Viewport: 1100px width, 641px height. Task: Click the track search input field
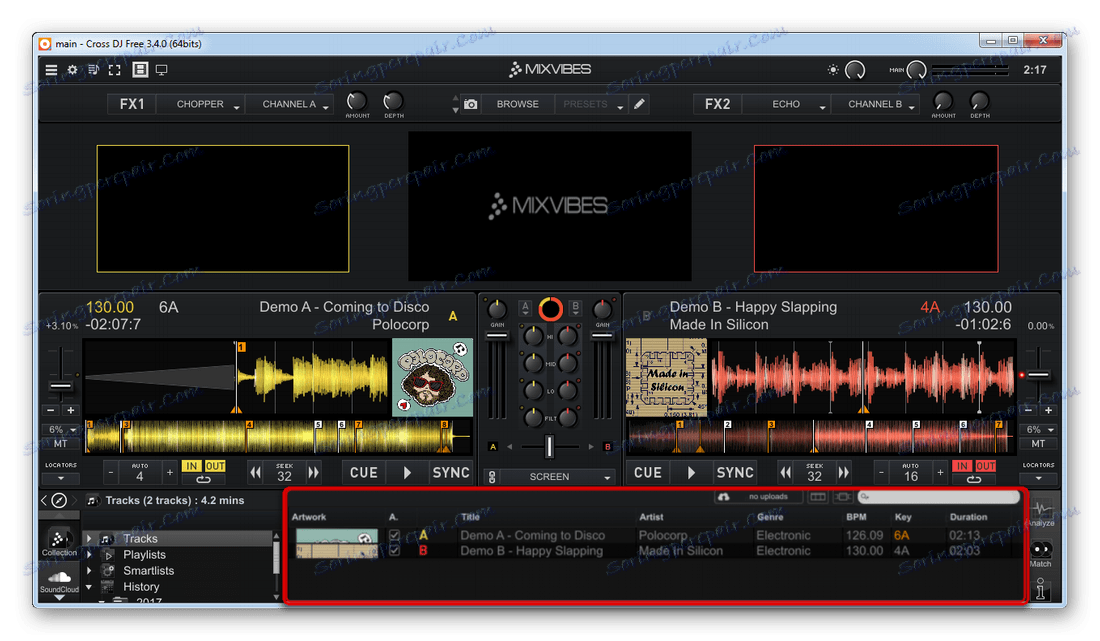click(x=938, y=497)
